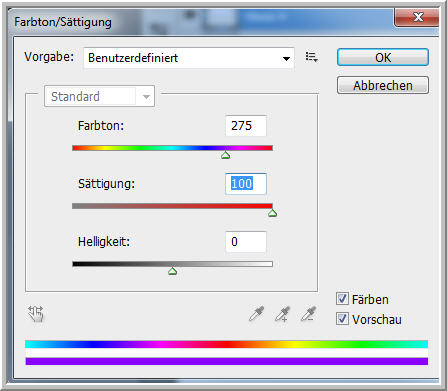Click the Benutzerdefiniert dropdown arrow

[x=286, y=59]
